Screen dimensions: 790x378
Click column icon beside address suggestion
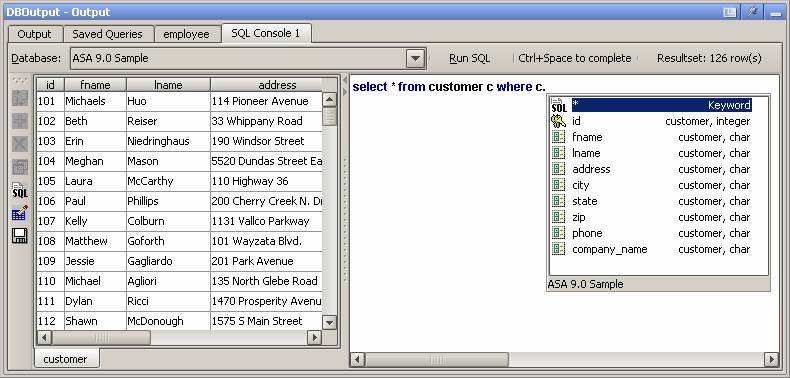coord(559,169)
